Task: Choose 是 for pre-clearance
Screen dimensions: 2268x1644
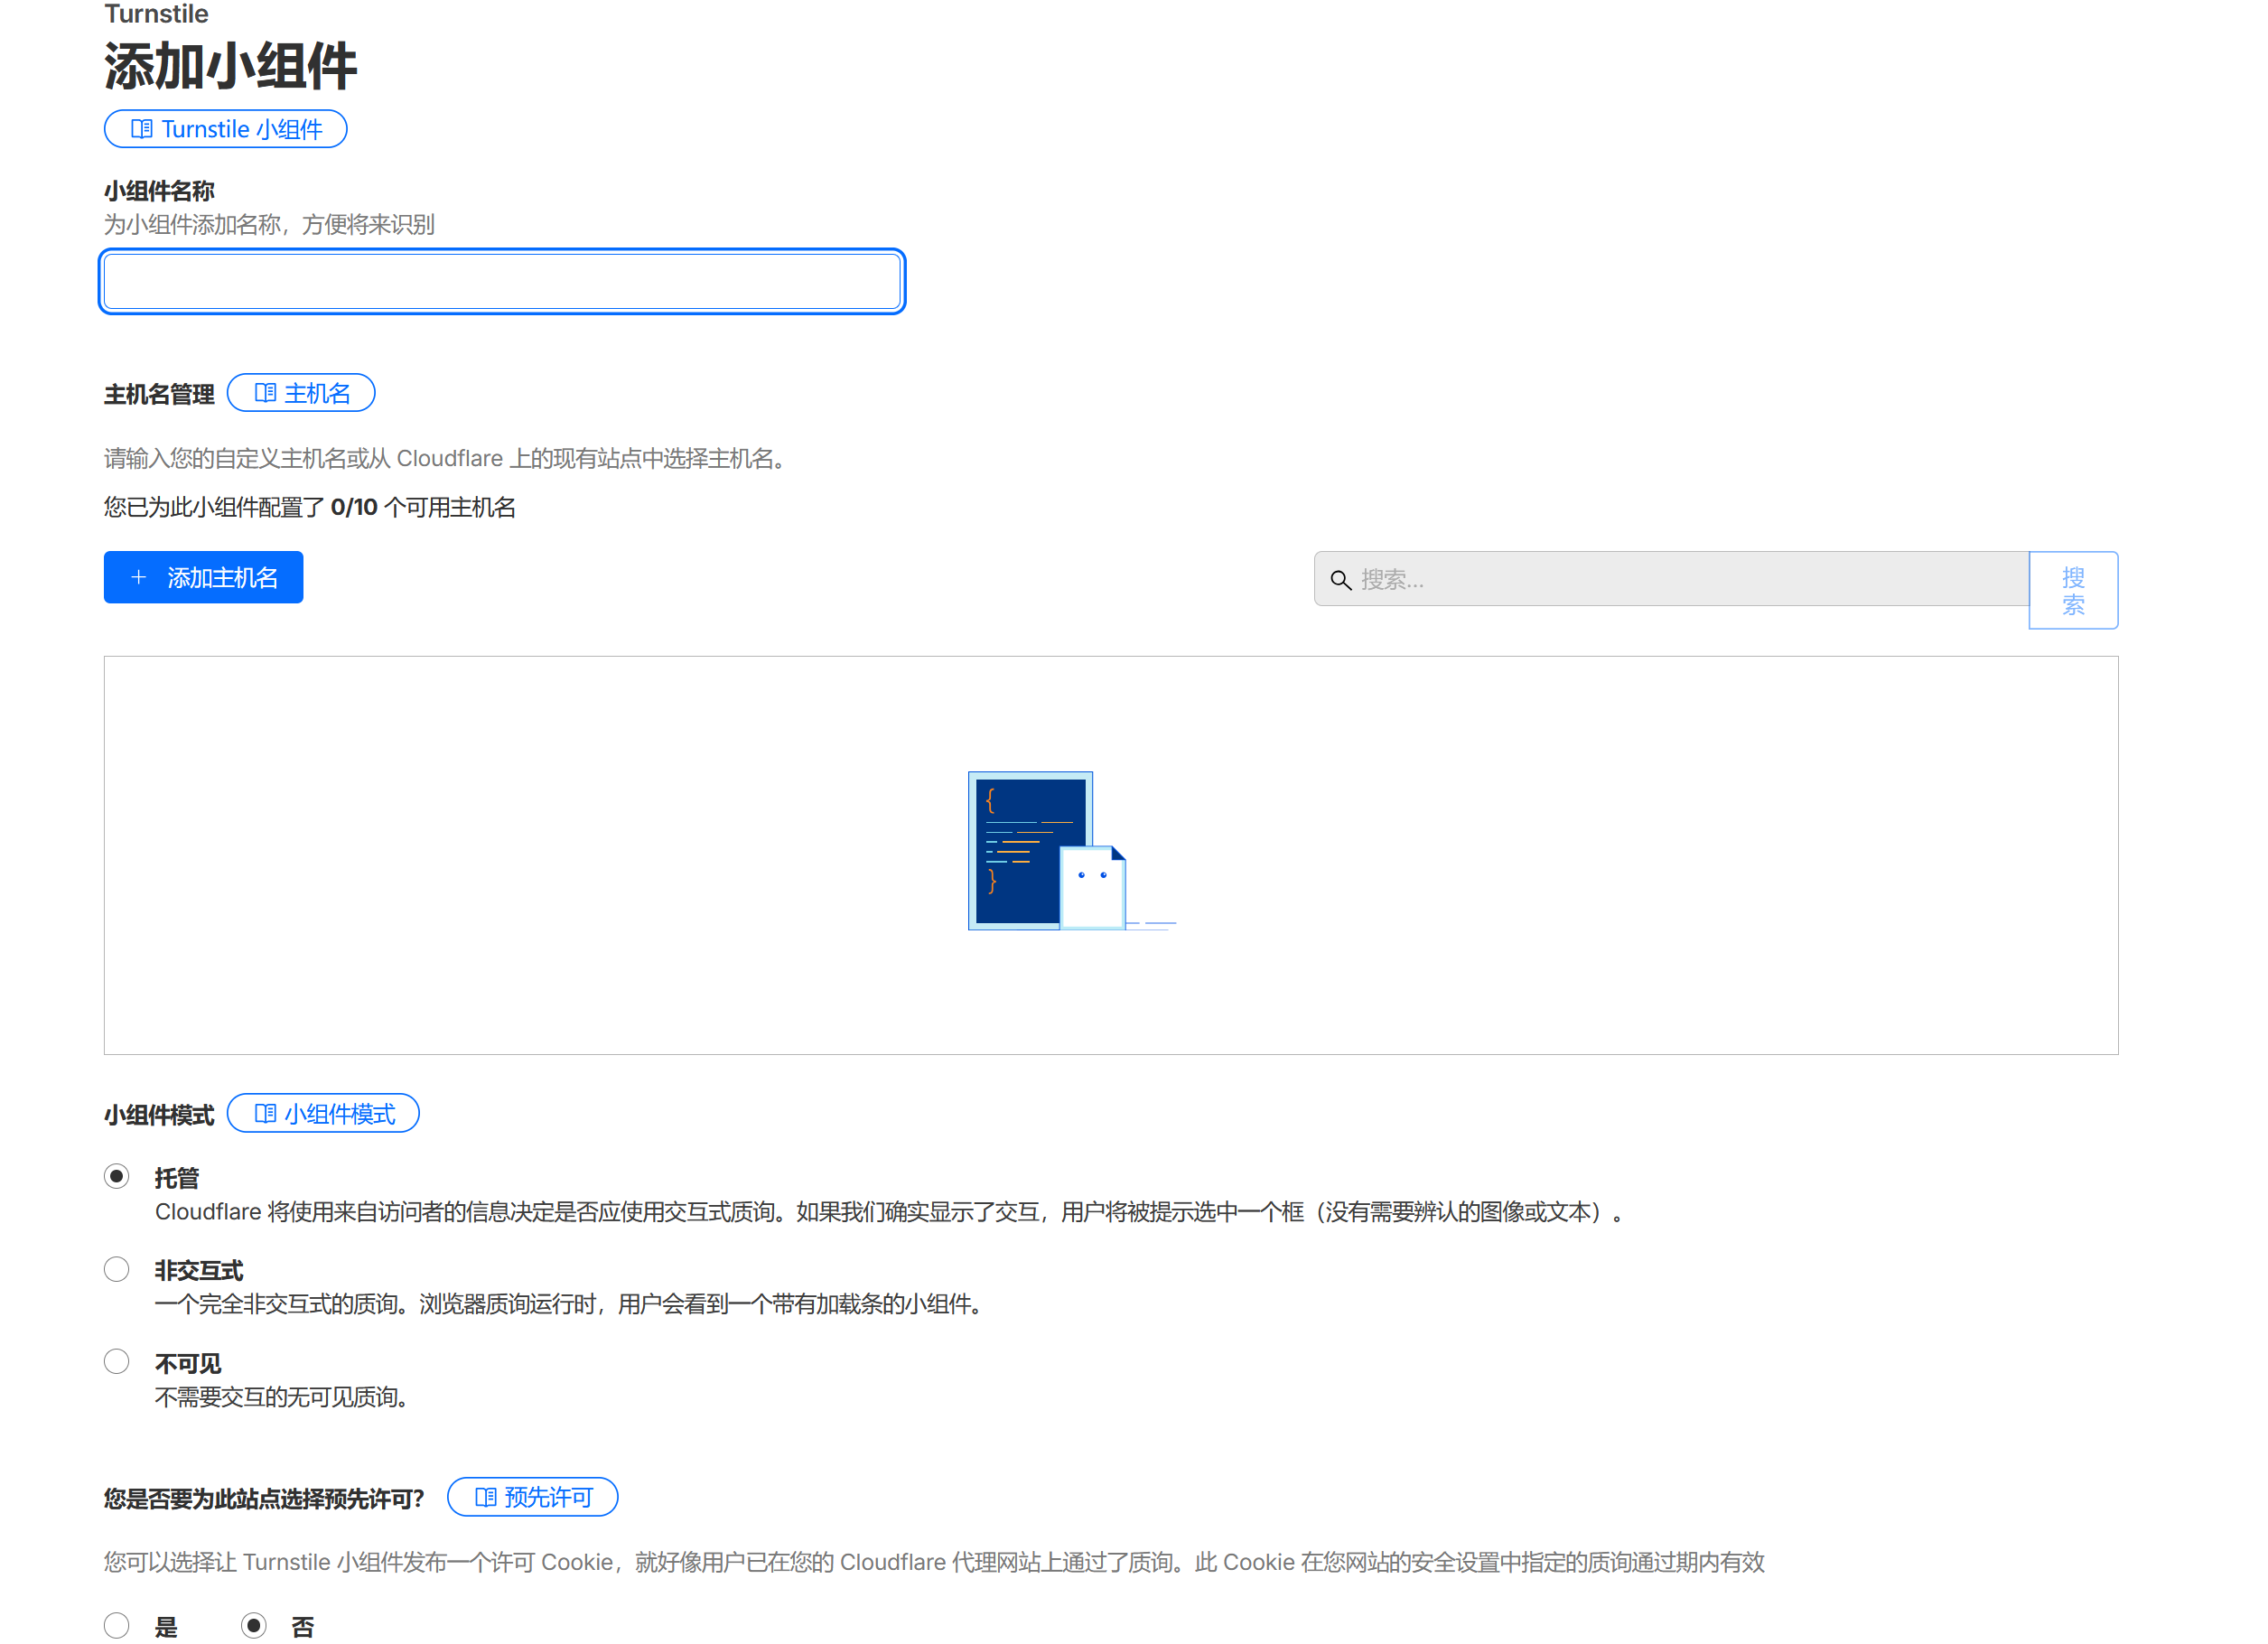Action: coord(117,1626)
